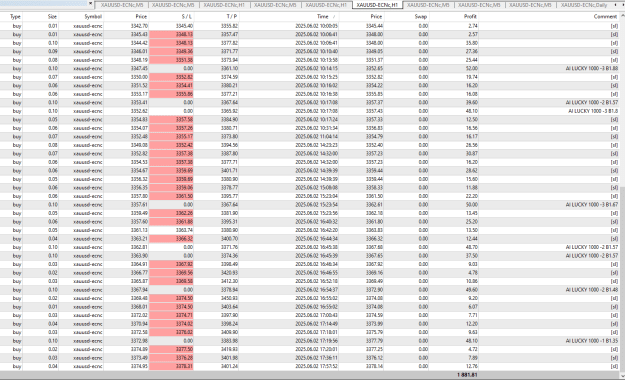
Task: Select comment AI LUCKY 1000 -3 B1.67
Action: 592,205
